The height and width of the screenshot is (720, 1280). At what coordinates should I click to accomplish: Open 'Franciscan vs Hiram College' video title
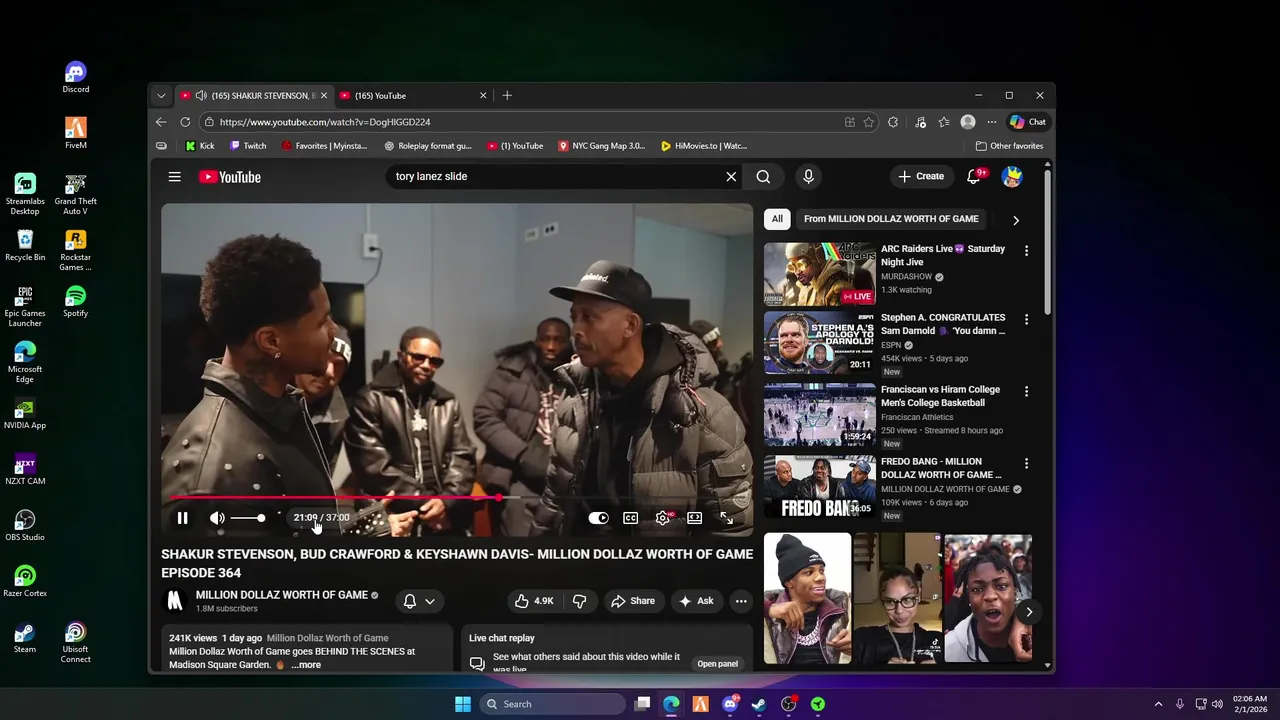[940, 396]
